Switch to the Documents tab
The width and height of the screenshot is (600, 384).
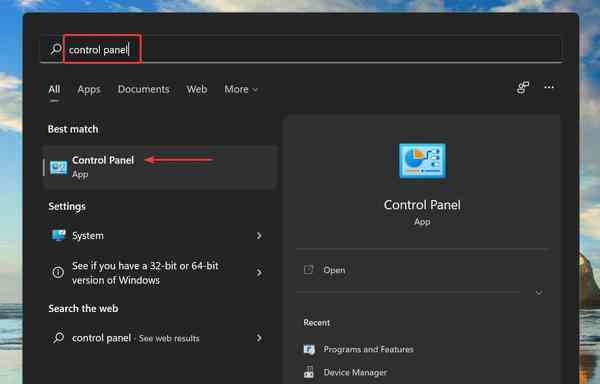click(x=143, y=89)
